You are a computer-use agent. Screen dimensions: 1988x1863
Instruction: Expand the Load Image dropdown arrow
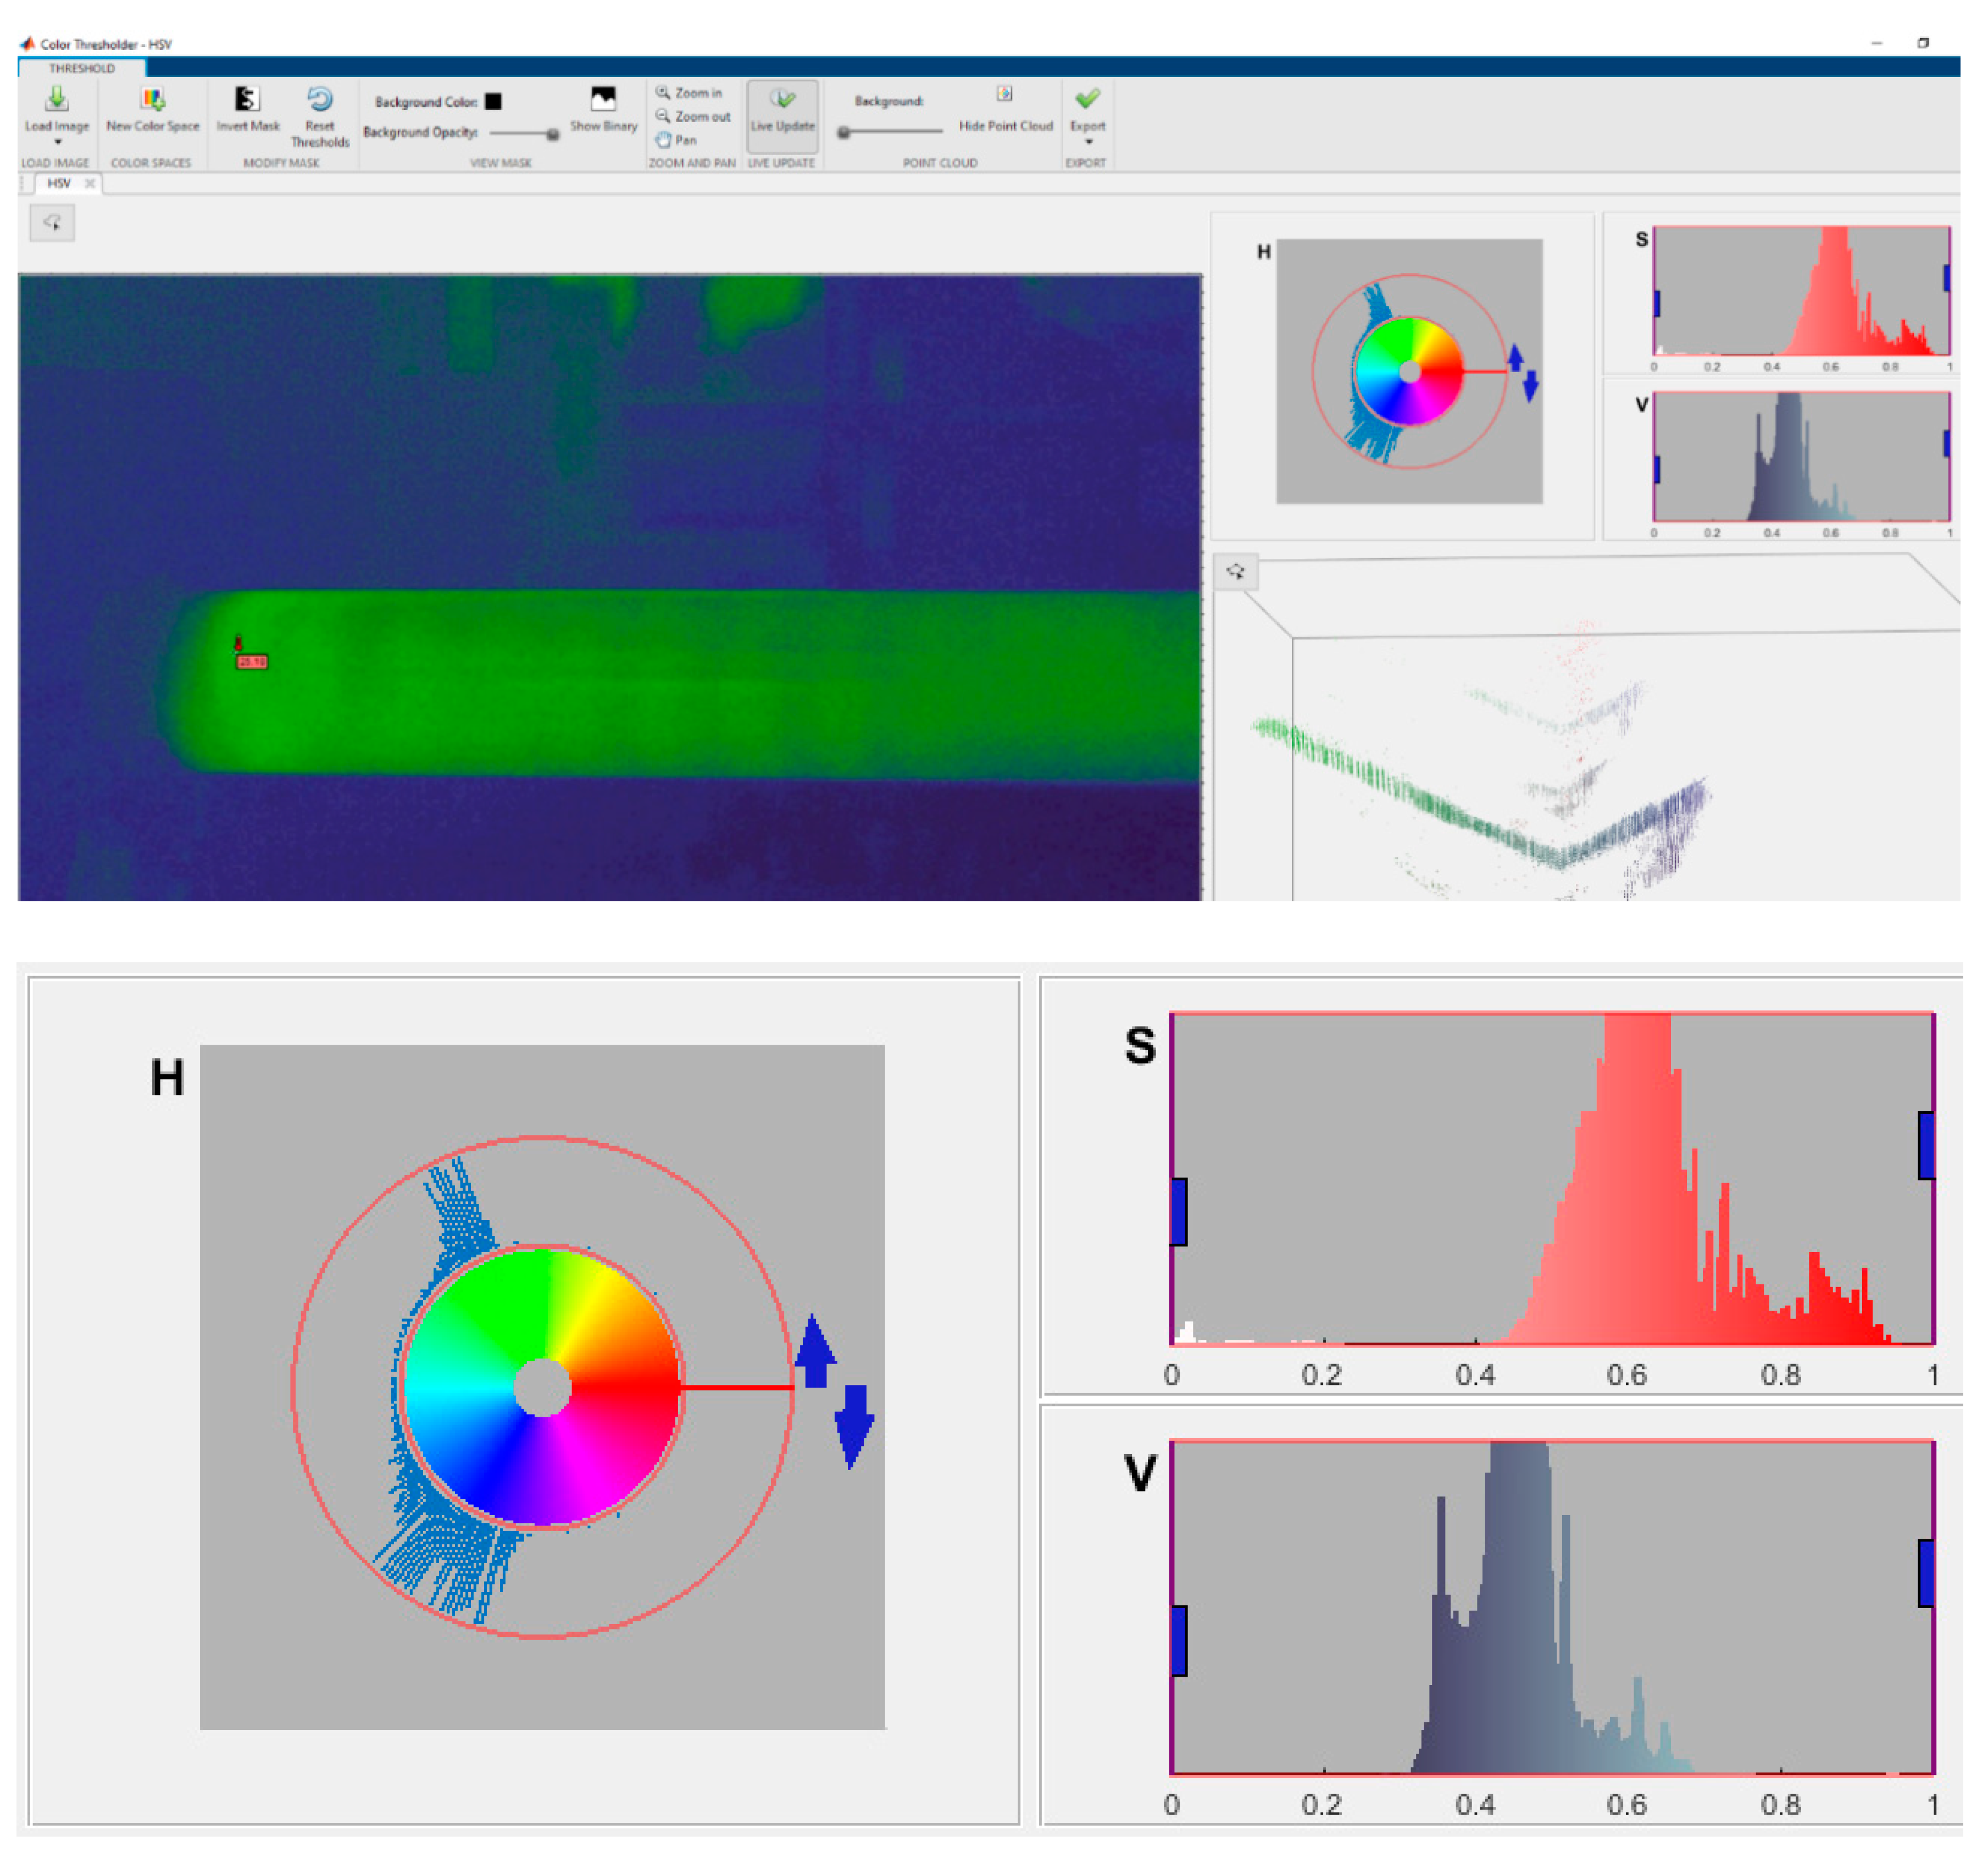pos(57,143)
